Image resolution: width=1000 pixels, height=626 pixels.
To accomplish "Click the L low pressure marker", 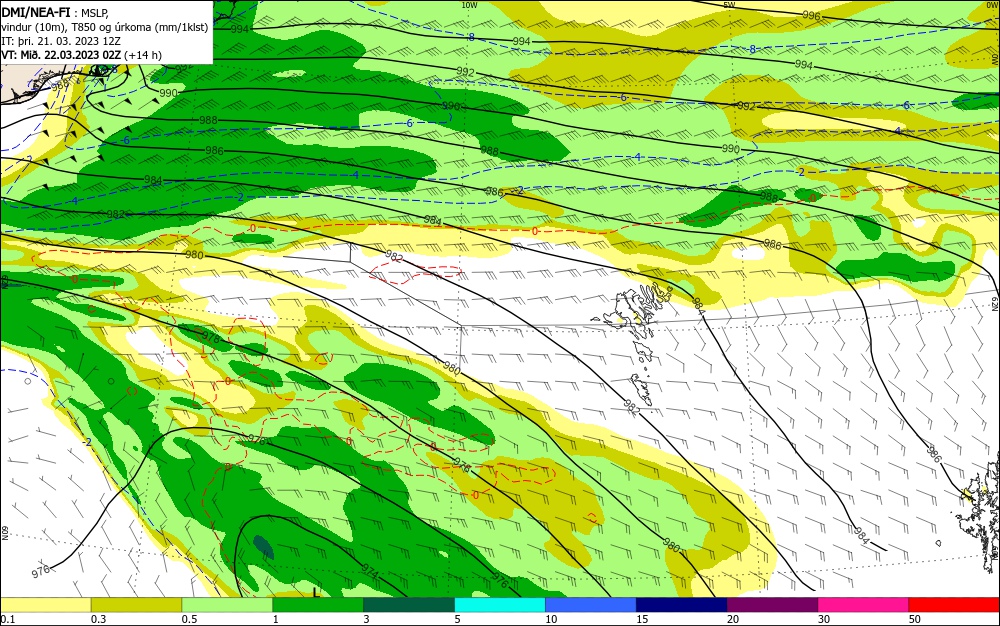I will coord(316,592).
